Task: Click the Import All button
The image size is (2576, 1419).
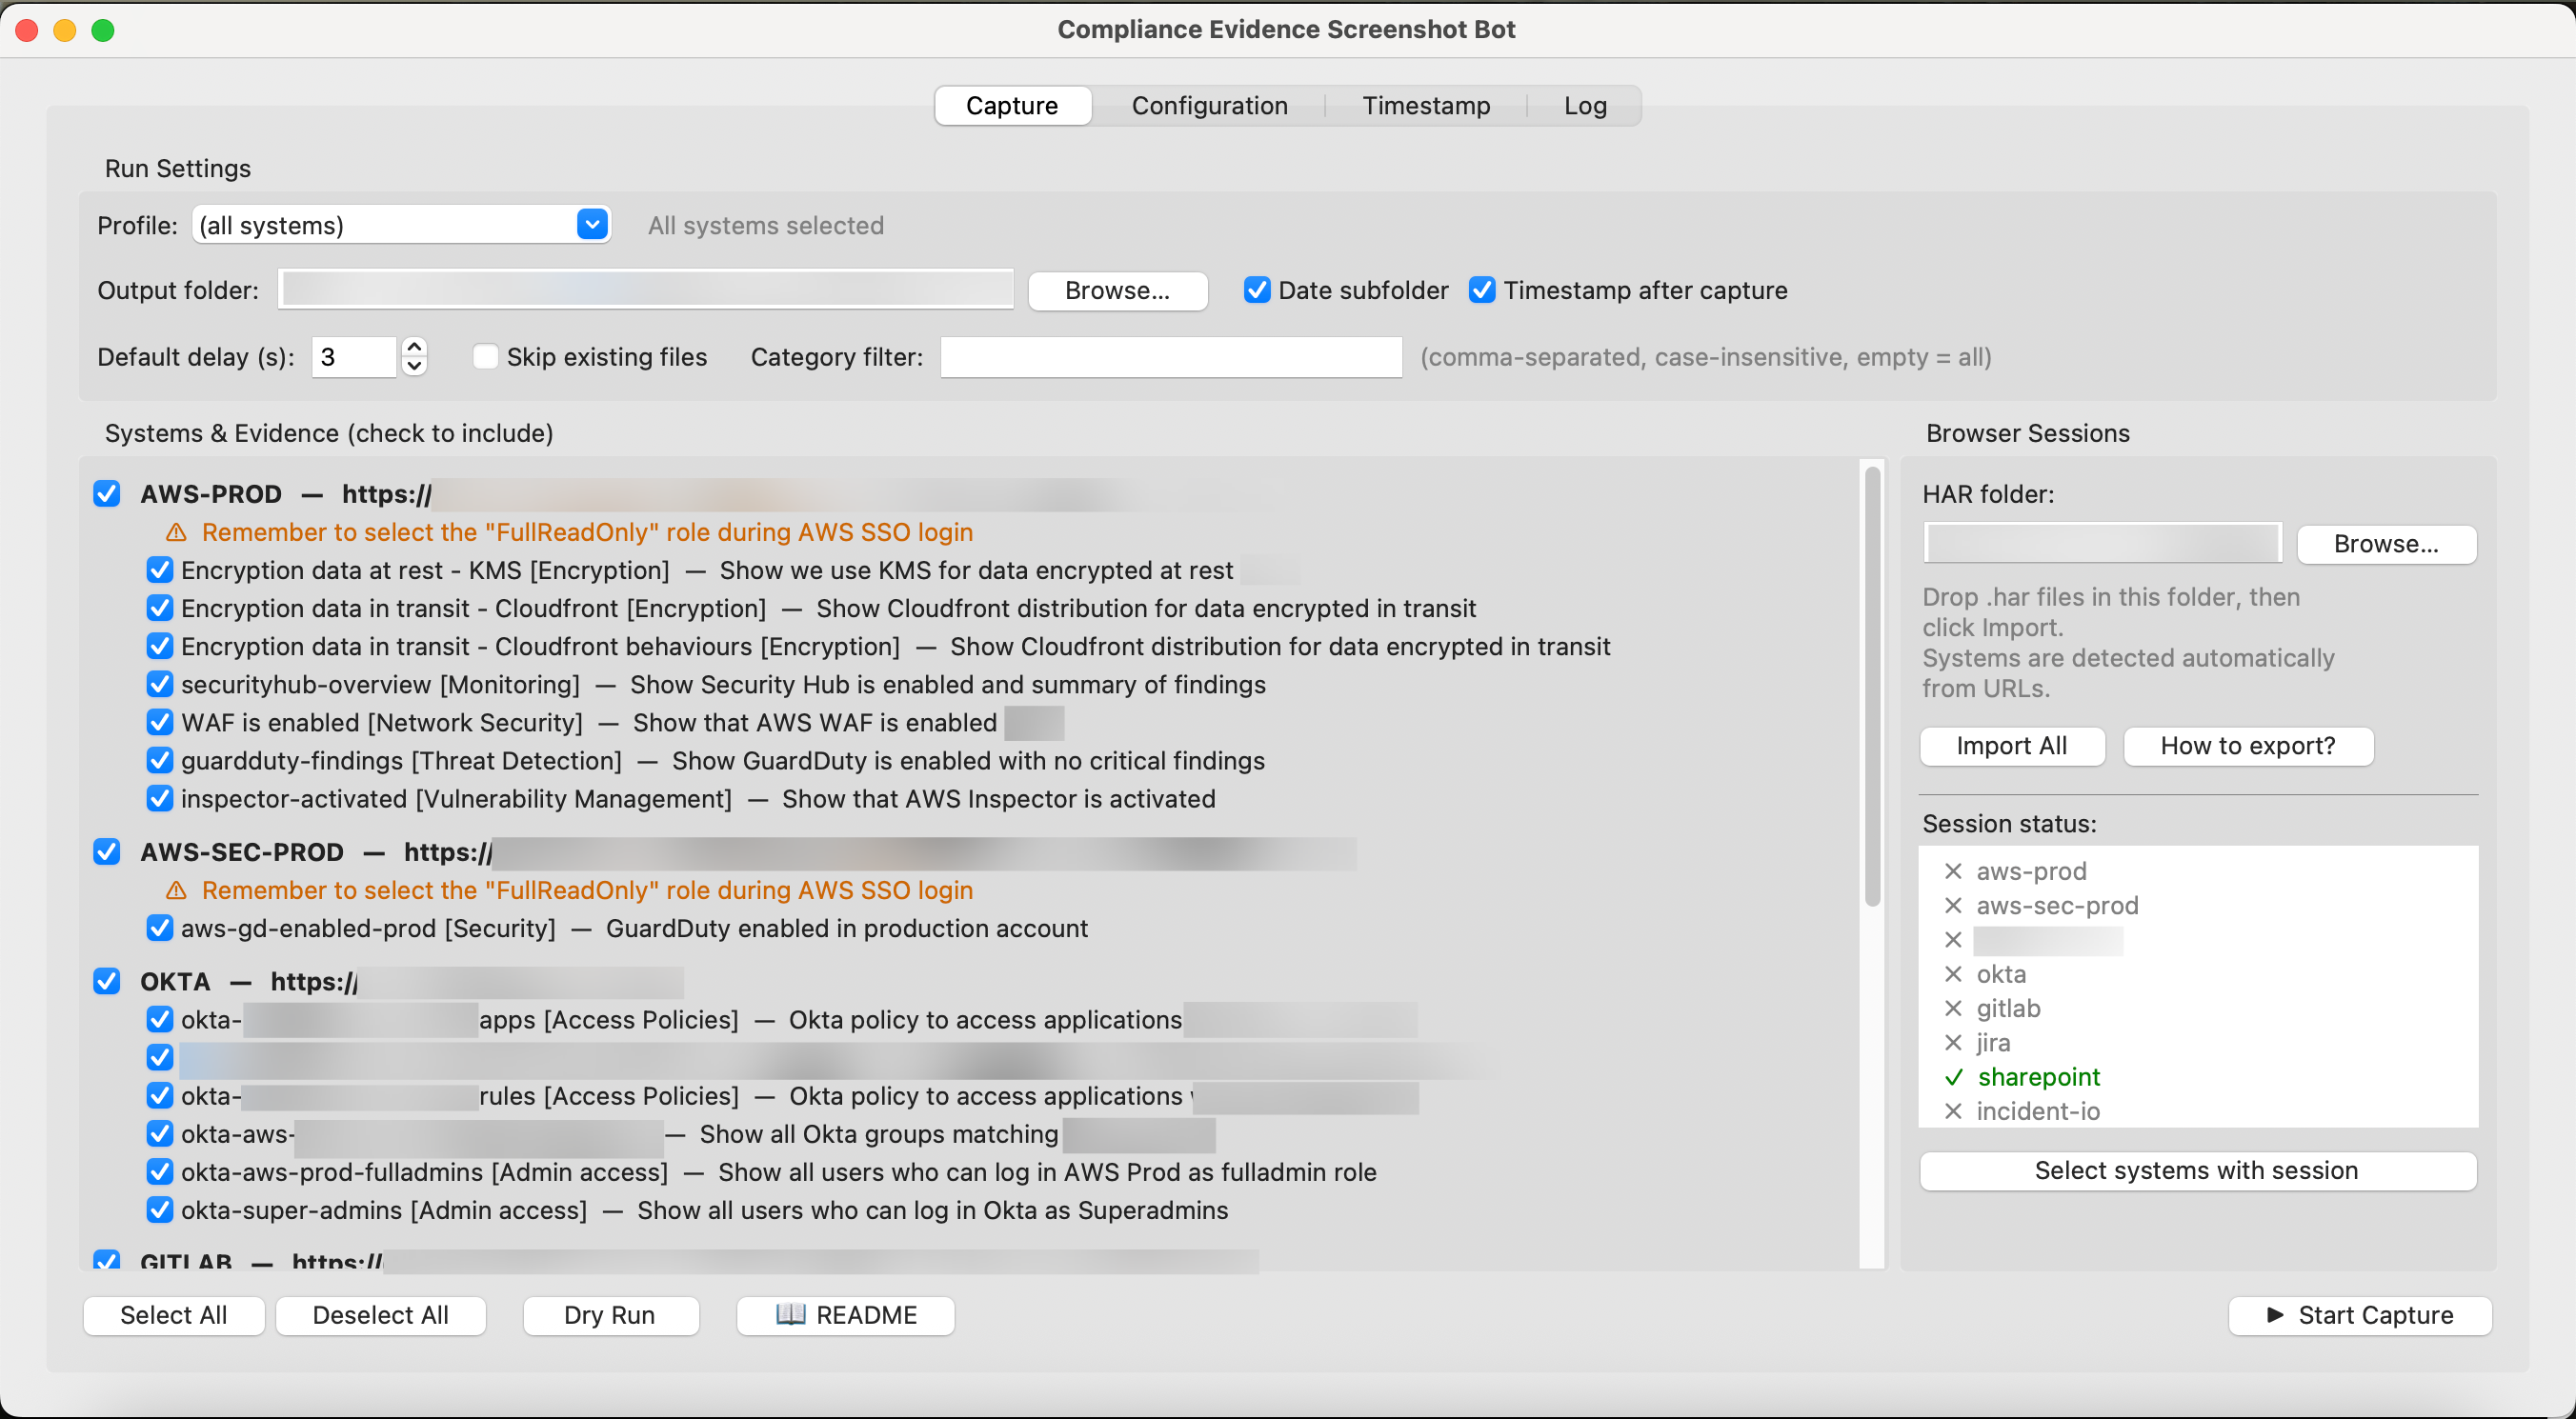Action: (x=2012, y=746)
